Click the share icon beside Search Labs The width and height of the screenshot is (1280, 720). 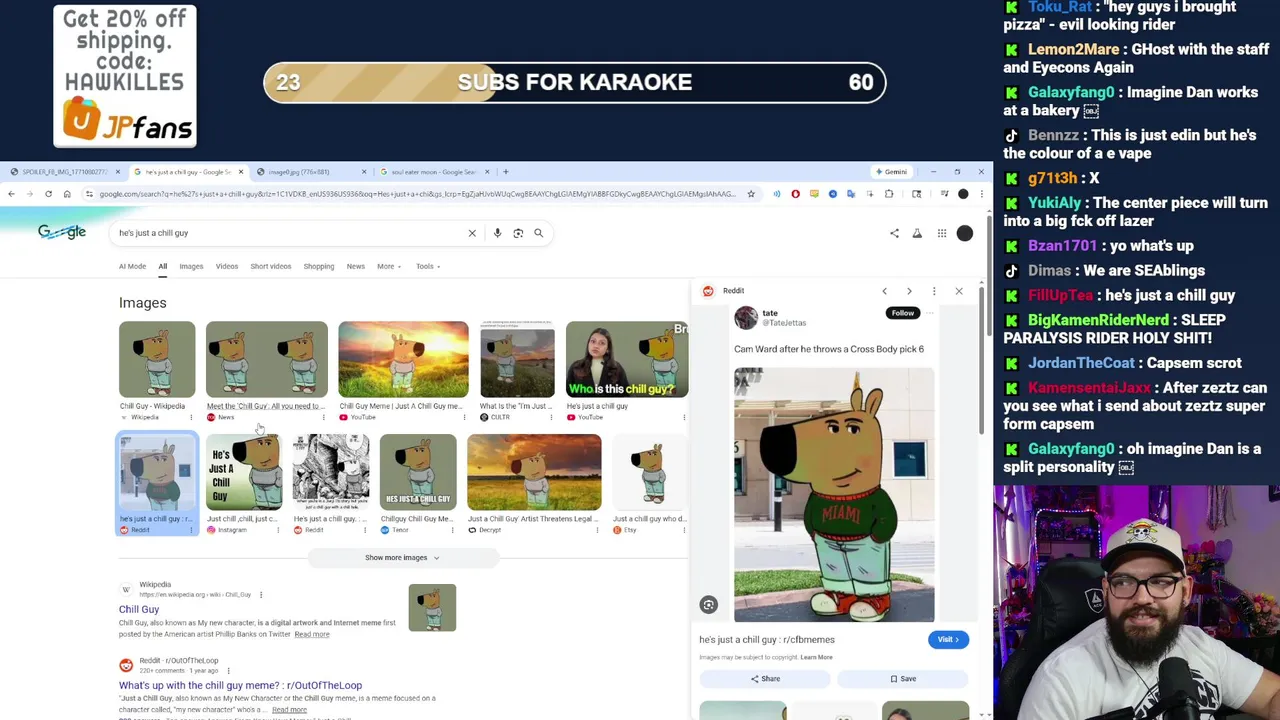coord(894,233)
